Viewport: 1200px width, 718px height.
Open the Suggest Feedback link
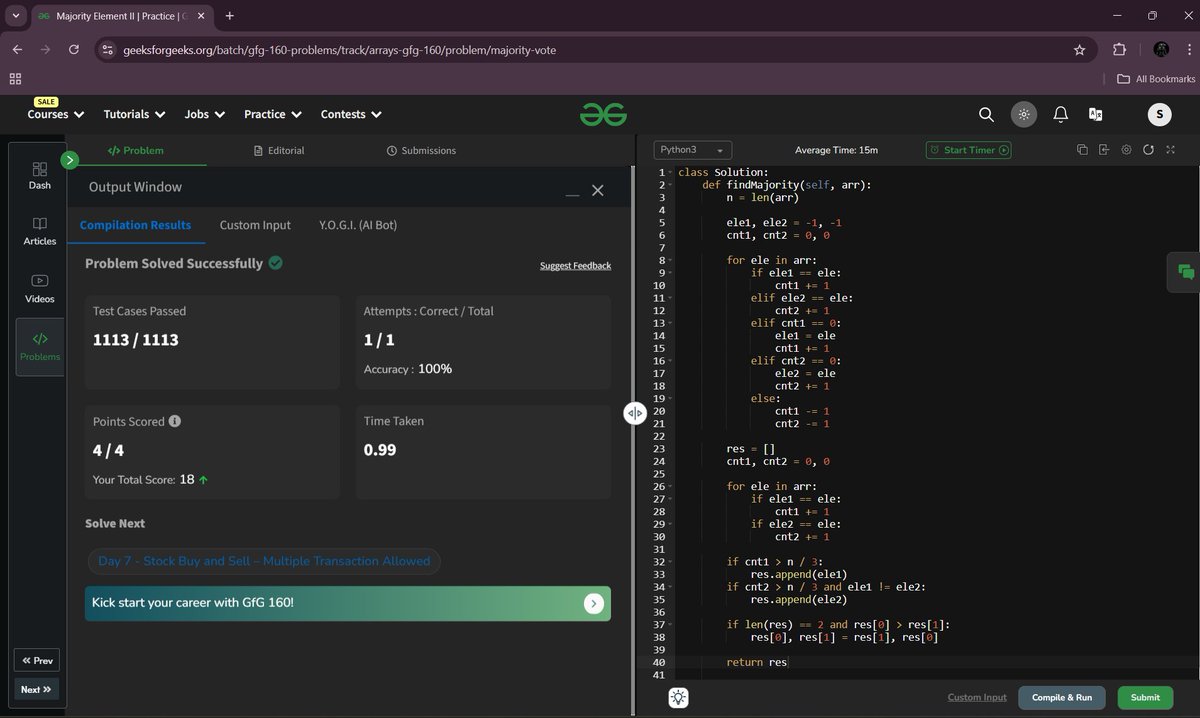click(575, 265)
